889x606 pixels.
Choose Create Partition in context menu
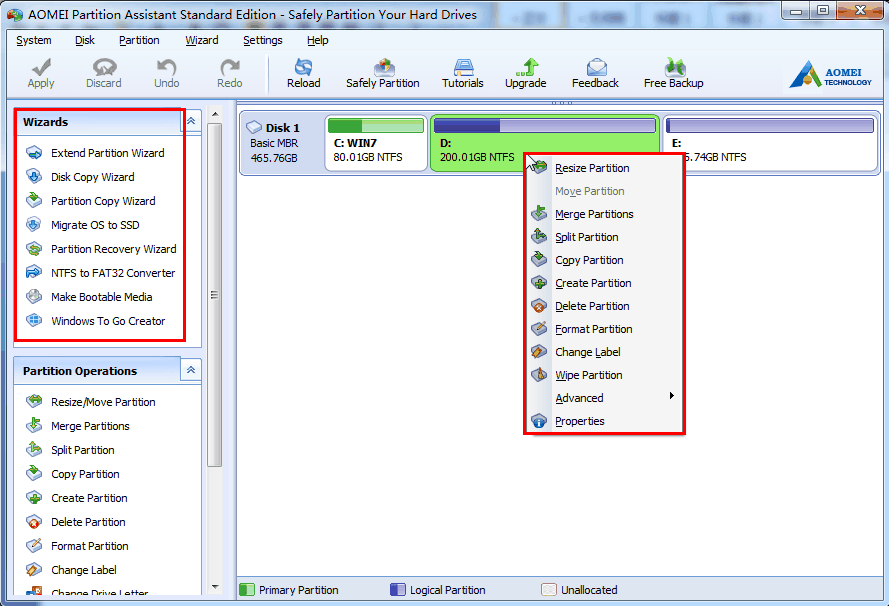(x=604, y=283)
